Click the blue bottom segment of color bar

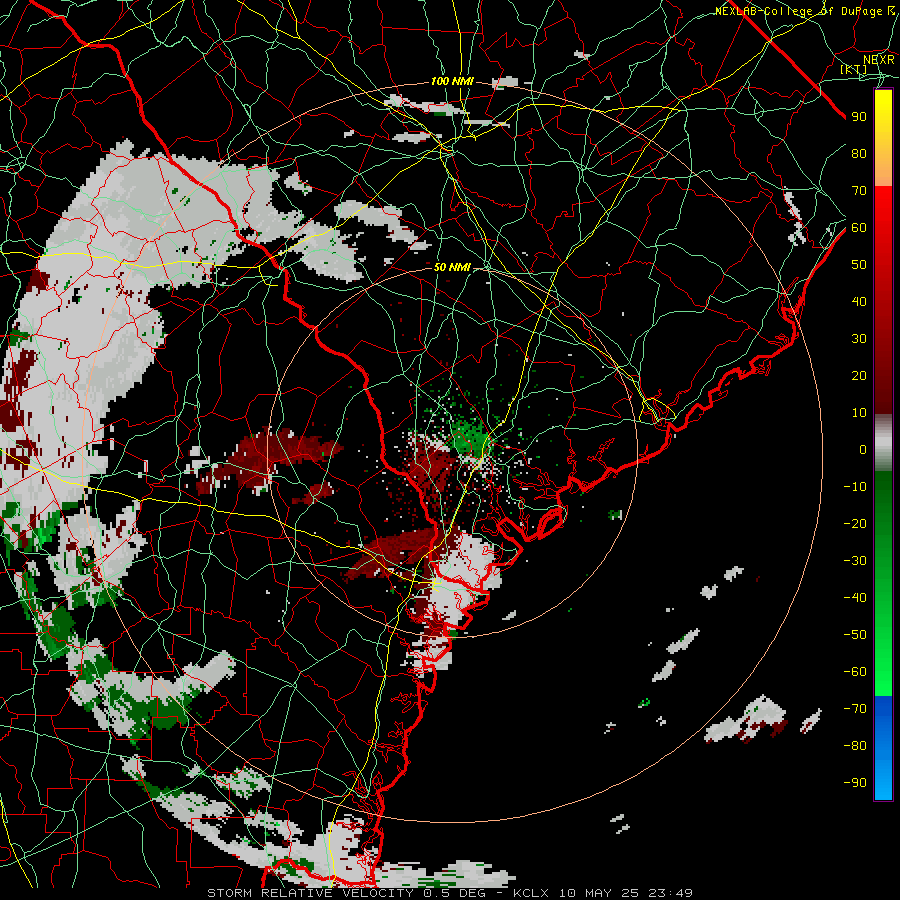tap(883, 748)
